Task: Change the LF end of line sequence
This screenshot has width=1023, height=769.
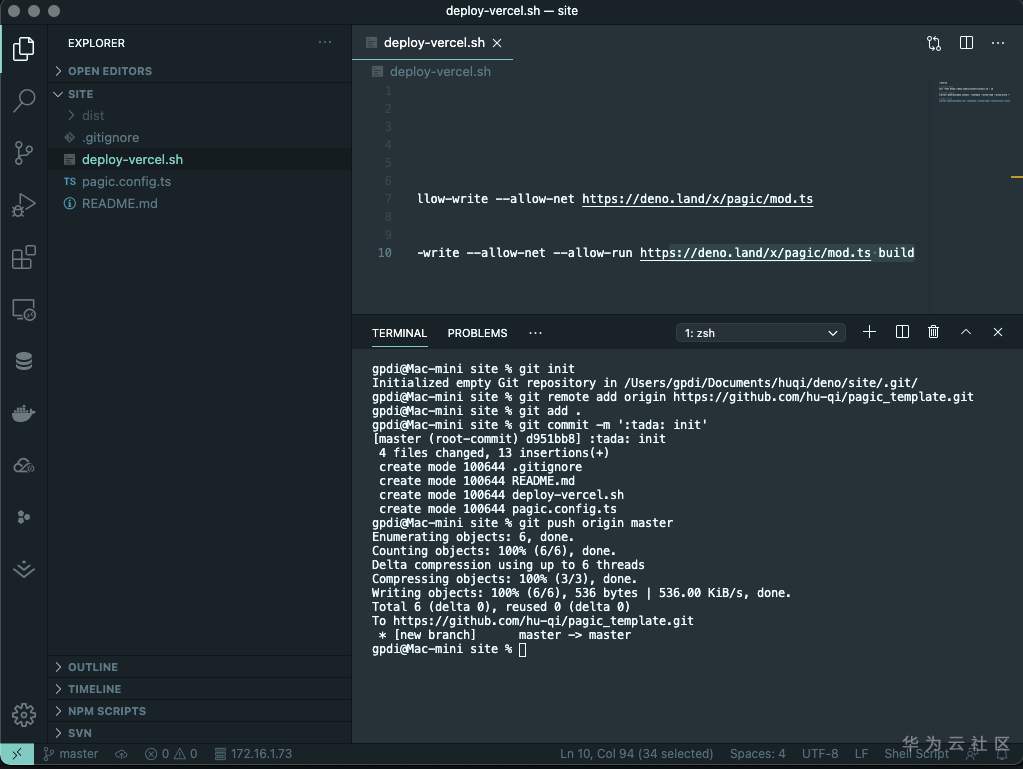Action: [x=861, y=753]
